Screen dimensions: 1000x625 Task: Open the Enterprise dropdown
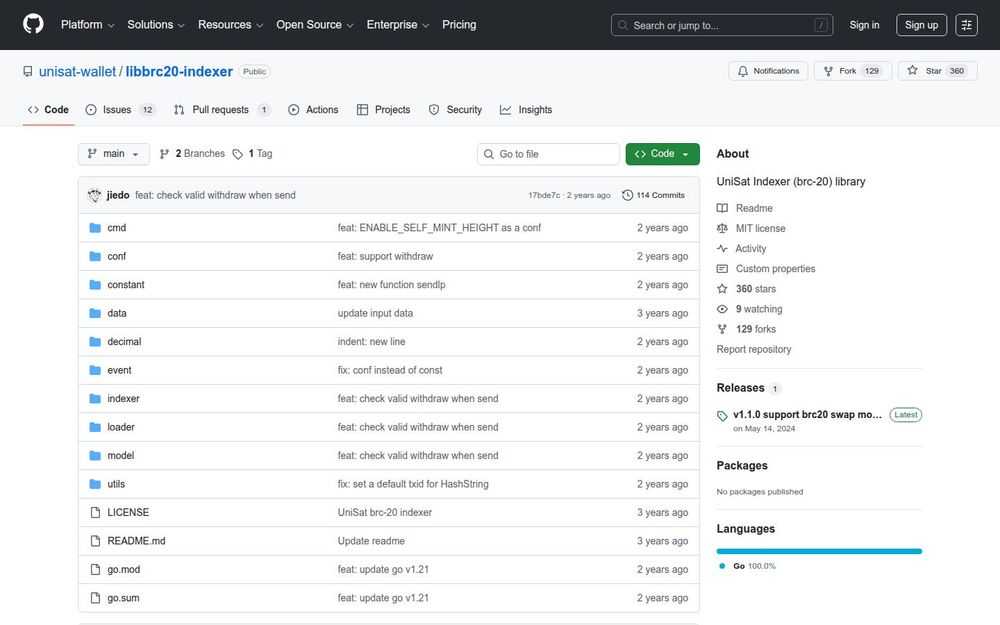pyautogui.click(x=397, y=25)
